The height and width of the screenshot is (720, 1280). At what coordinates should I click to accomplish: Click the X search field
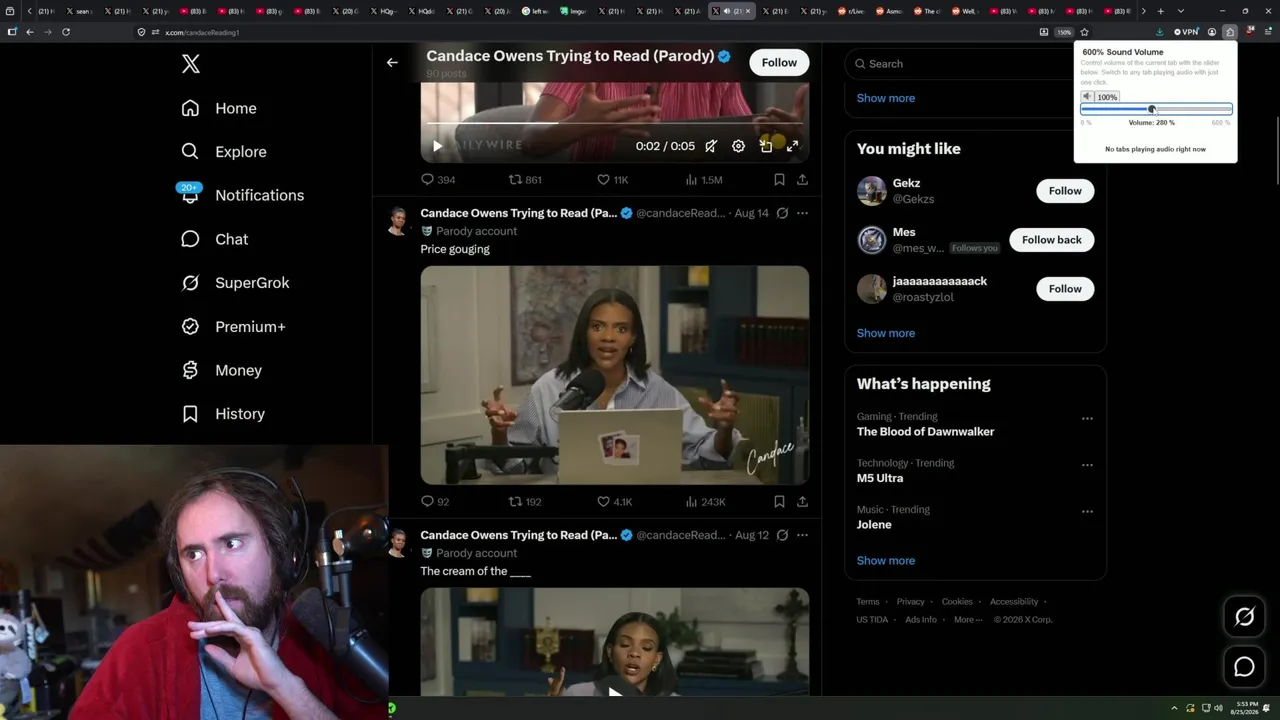(975, 64)
